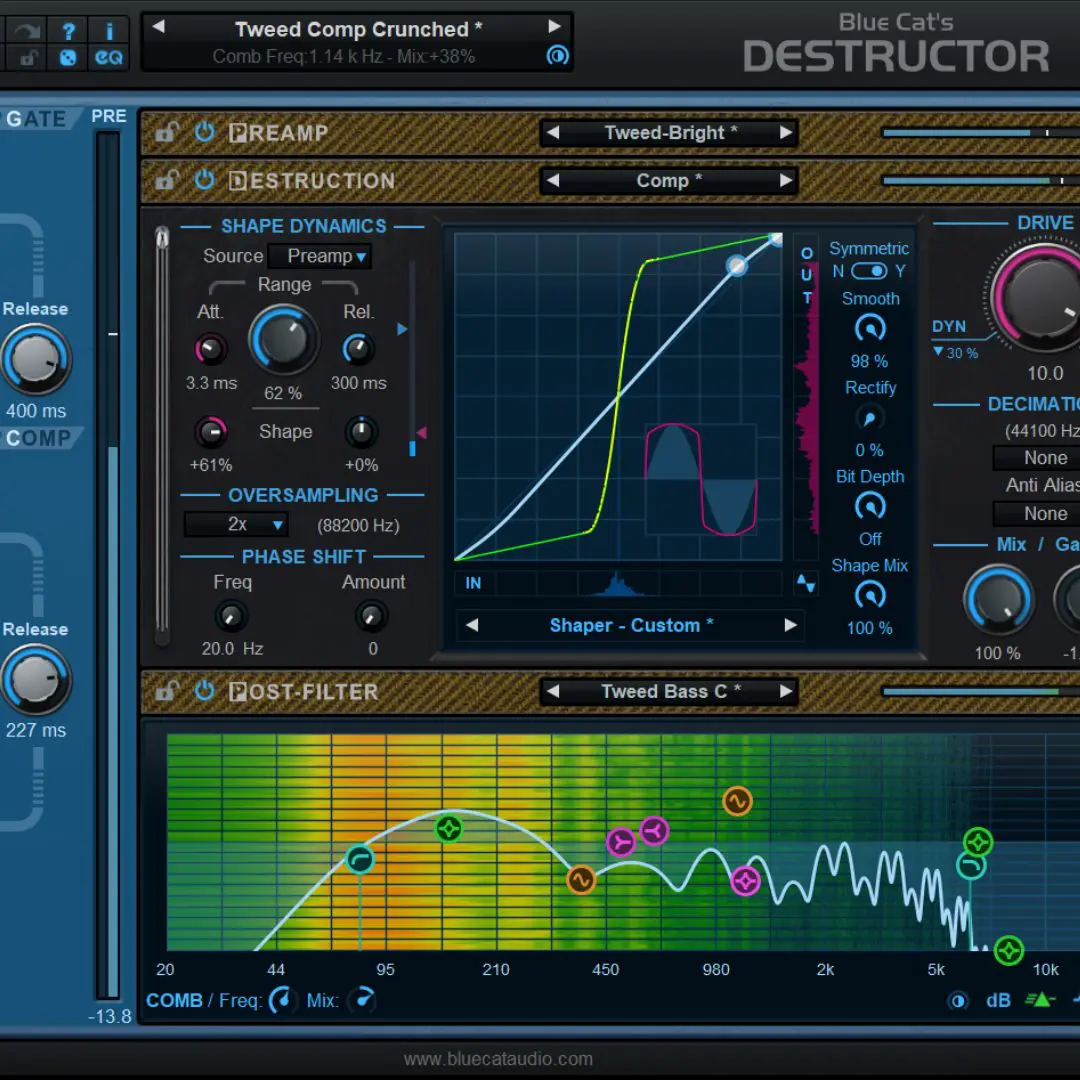Image resolution: width=1080 pixels, height=1080 pixels.
Task: Expand the DYN 30 % triangle
Action: coord(938,352)
